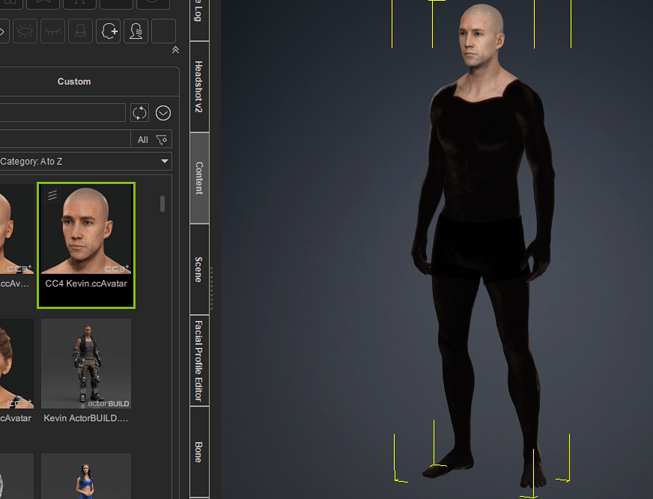653x499 pixels.
Task: Click the circled down-arrow icon
Action: [x=163, y=113]
